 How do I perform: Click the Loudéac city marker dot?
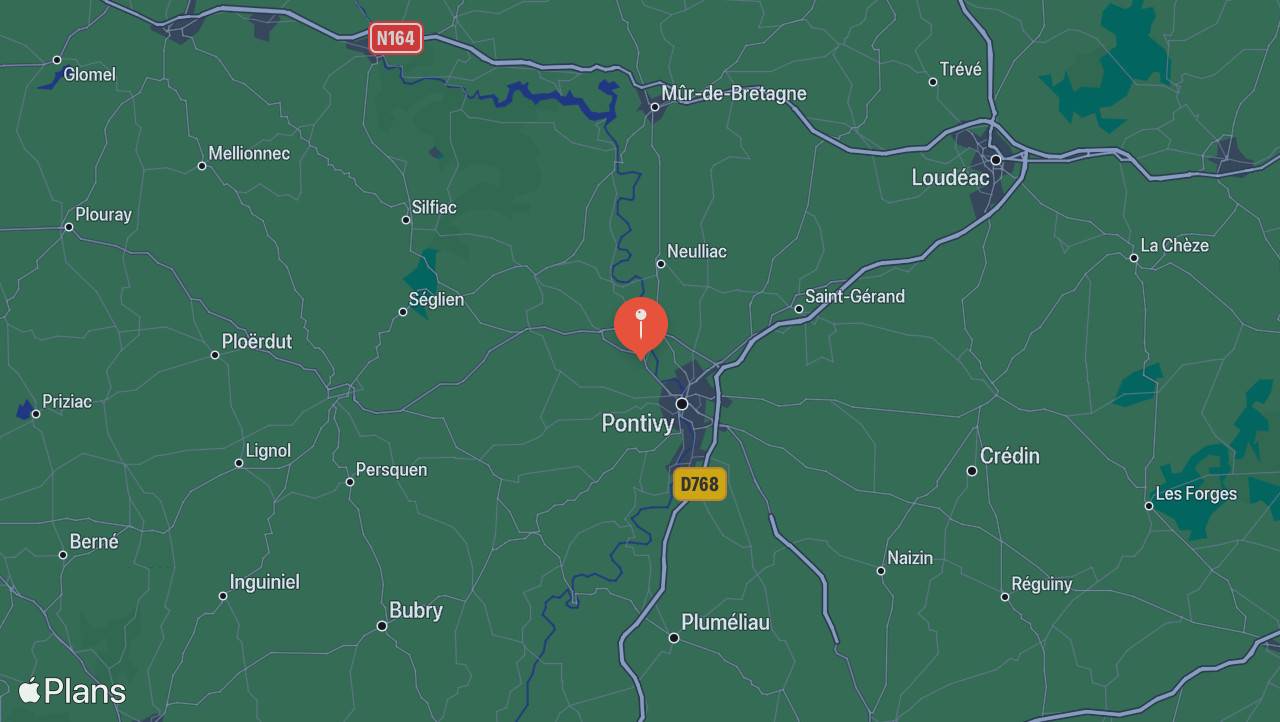(x=996, y=160)
